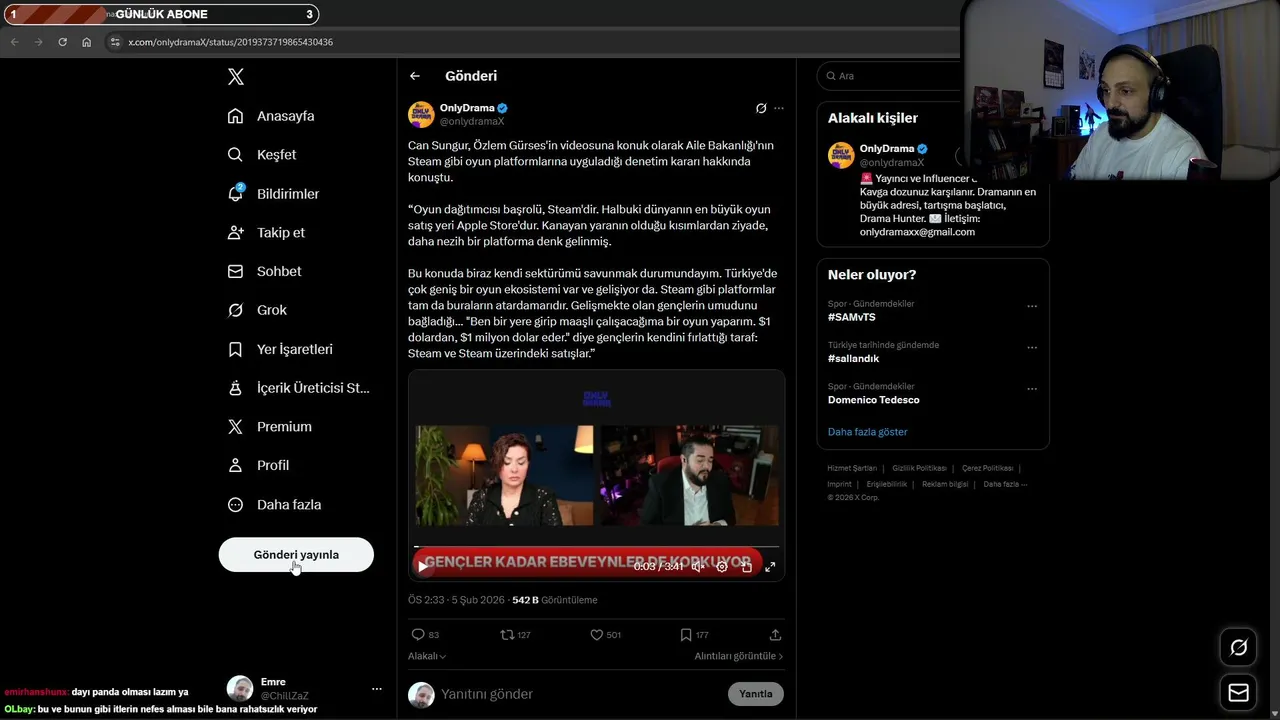Unmute the video sound
The height and width of the screenshot is (720, 1280).
(698, 566)
